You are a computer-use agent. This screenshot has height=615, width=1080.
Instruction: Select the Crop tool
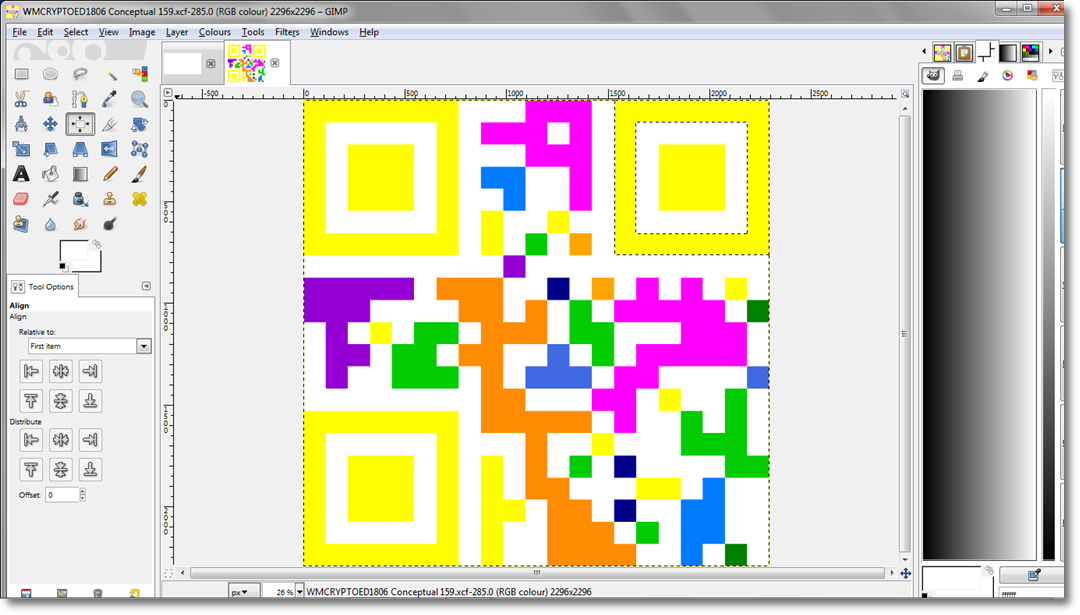(x=110, y=124)
